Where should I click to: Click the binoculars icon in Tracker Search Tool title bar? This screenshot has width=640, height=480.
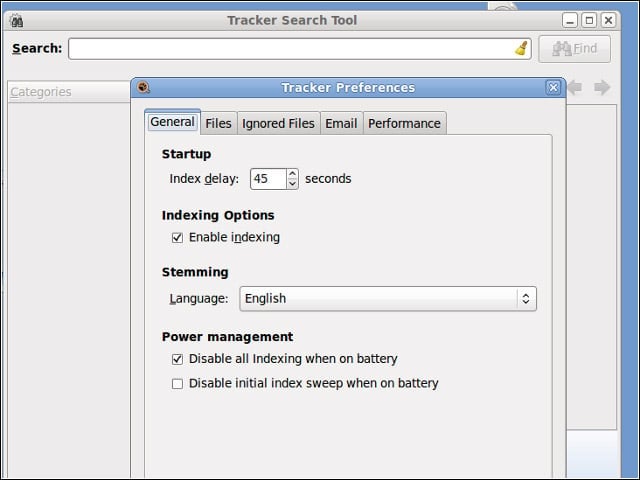coord(16,20)
